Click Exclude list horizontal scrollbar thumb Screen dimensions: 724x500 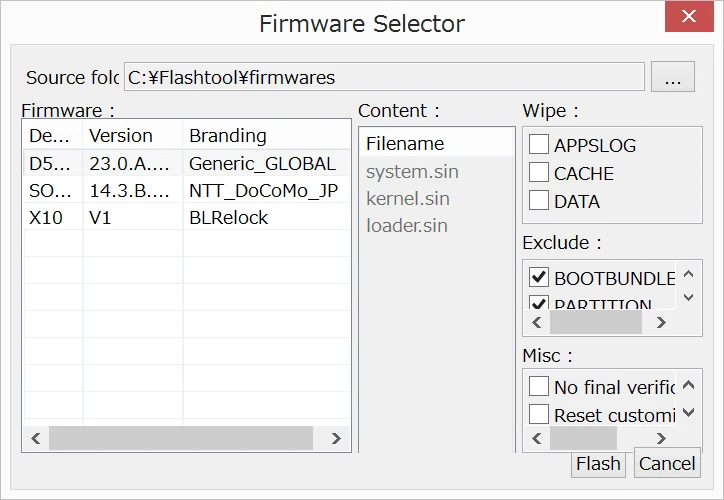596,322
